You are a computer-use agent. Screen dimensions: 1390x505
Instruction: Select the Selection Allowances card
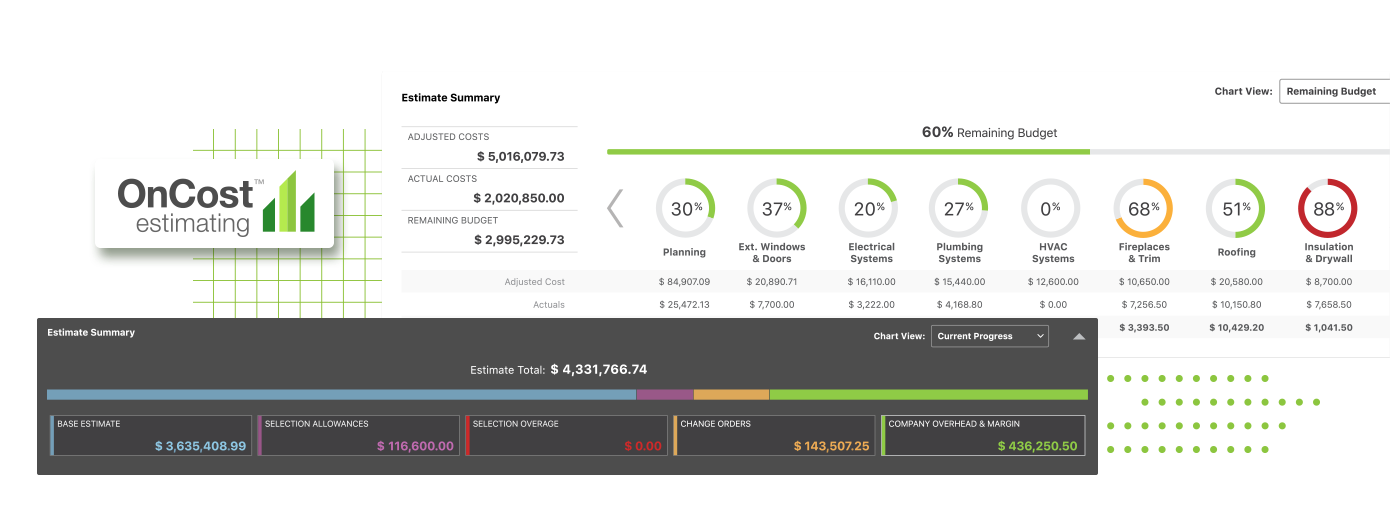(359, 436)
